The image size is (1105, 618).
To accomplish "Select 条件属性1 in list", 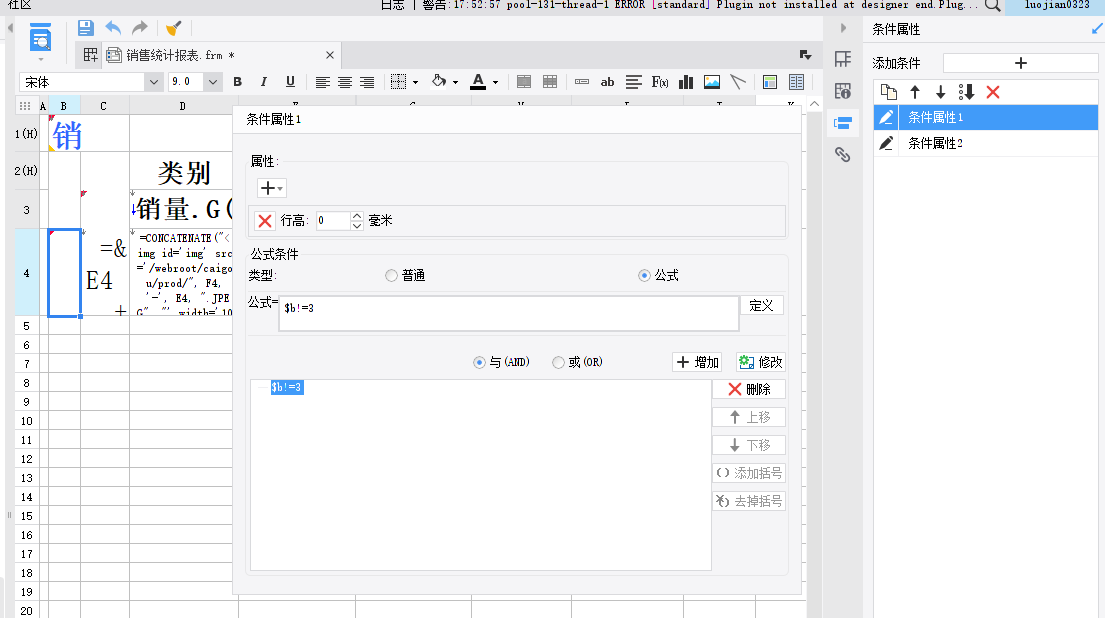I will pos(986,117).
